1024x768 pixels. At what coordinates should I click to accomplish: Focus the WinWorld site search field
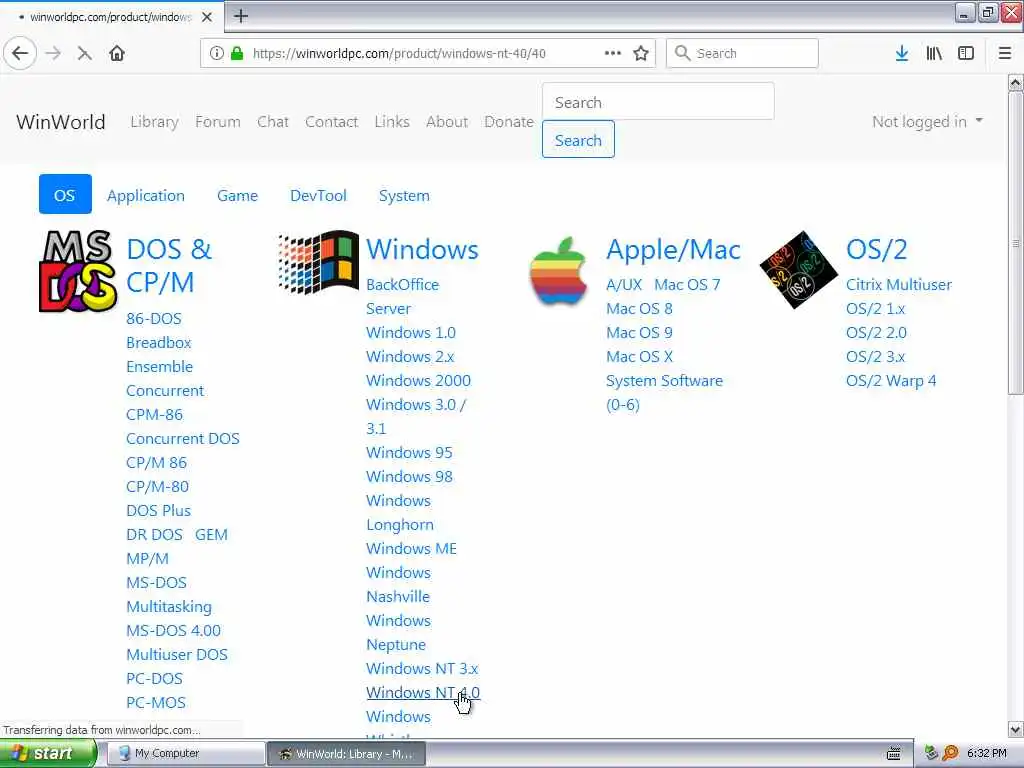tap(658, 102)
